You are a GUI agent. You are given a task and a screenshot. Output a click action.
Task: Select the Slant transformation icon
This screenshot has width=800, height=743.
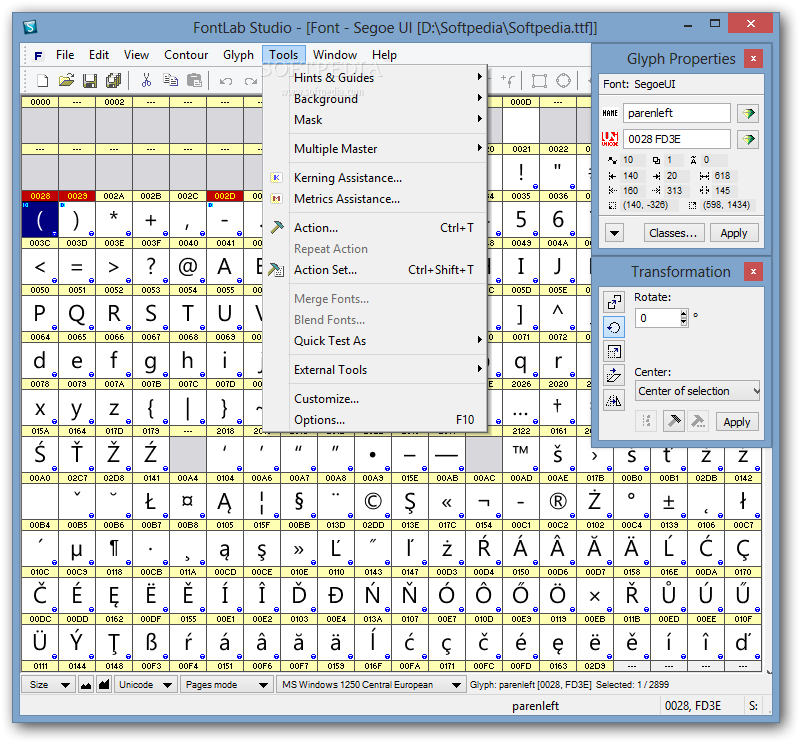pyautogui.click(x=614, y=376)
